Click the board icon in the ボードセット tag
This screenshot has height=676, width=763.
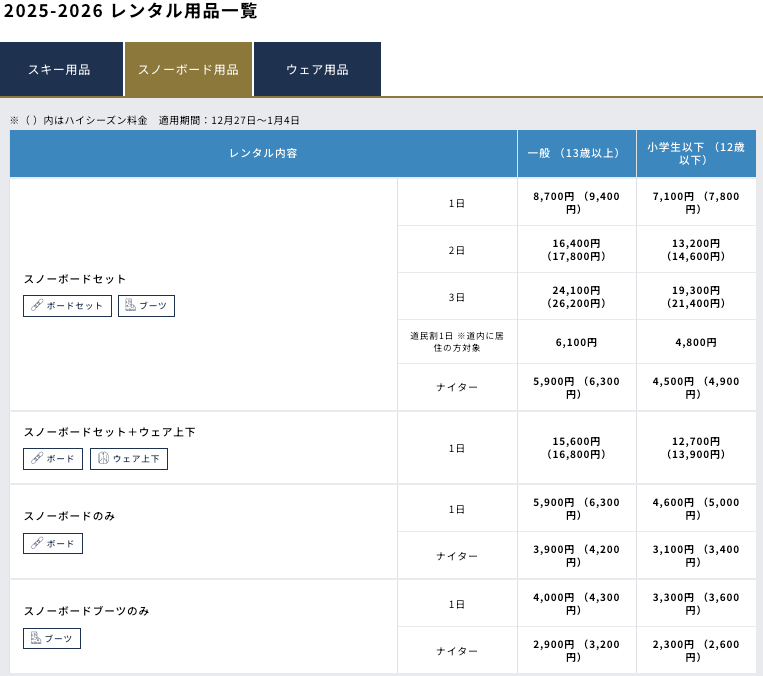37,305
